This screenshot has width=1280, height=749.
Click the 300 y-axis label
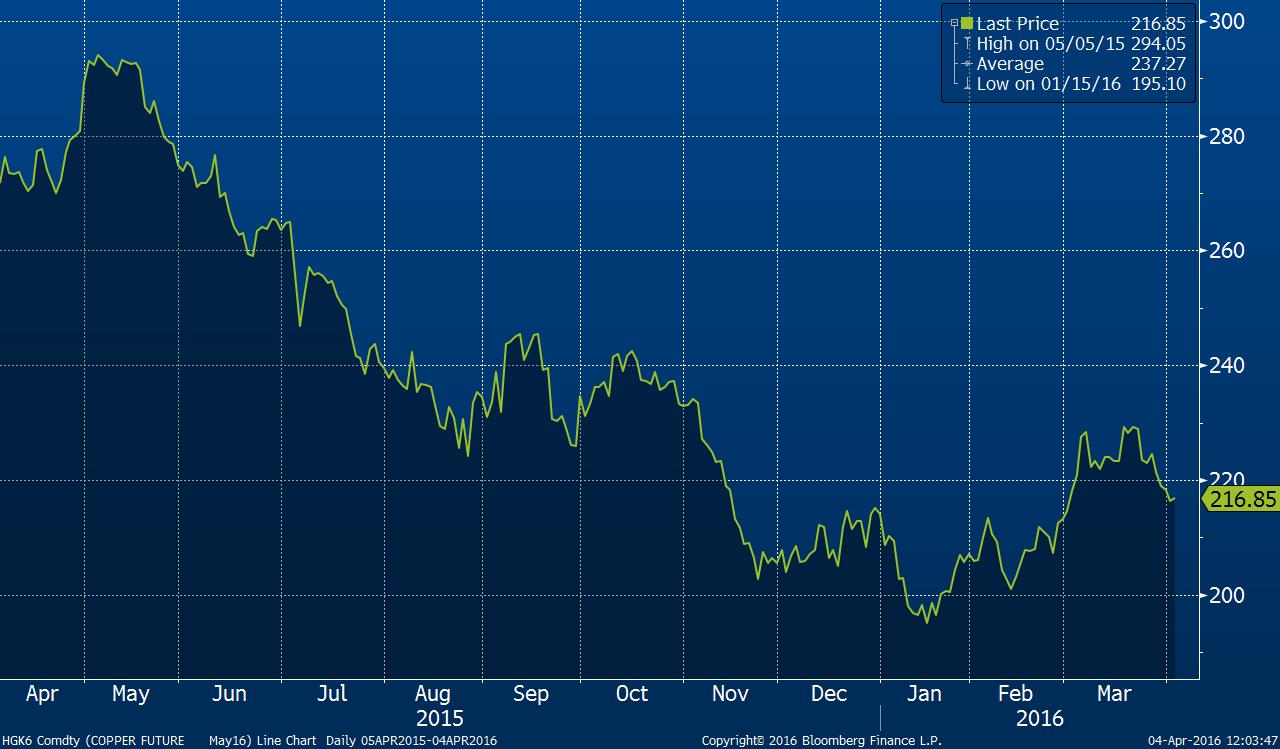coord(1226,21)
